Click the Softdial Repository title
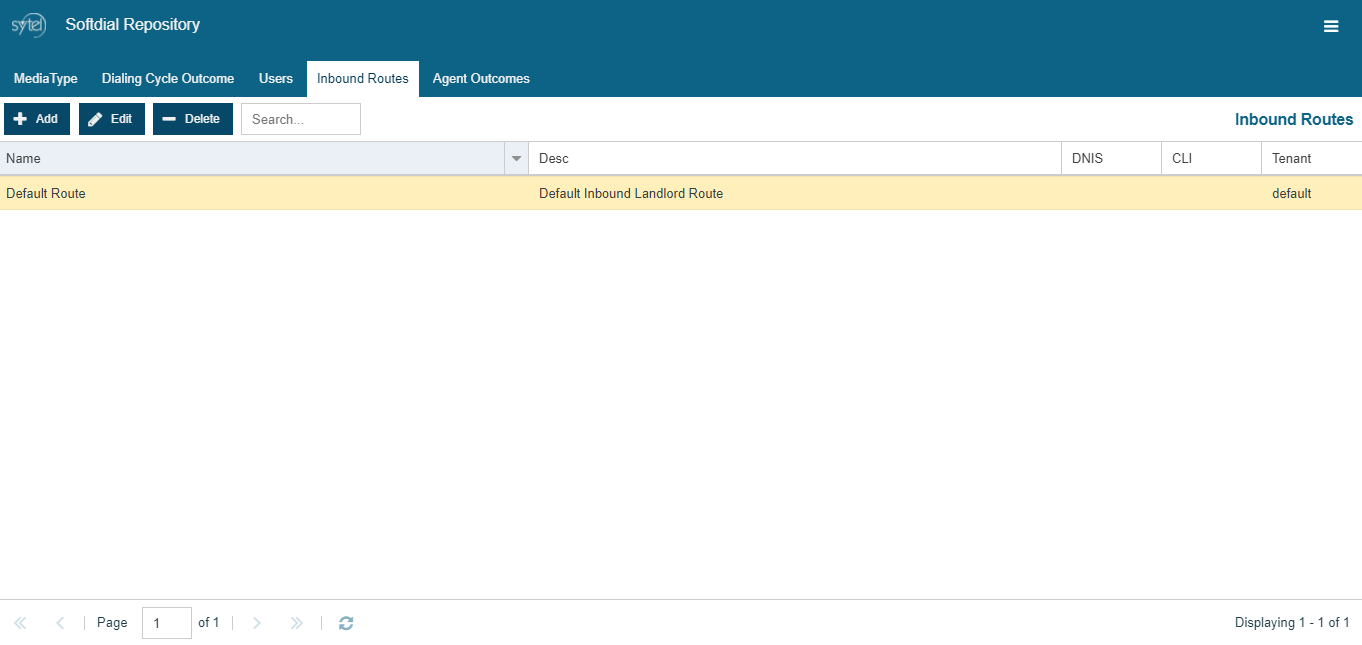This screenshot has height=645, width=1362. [133, 25]
